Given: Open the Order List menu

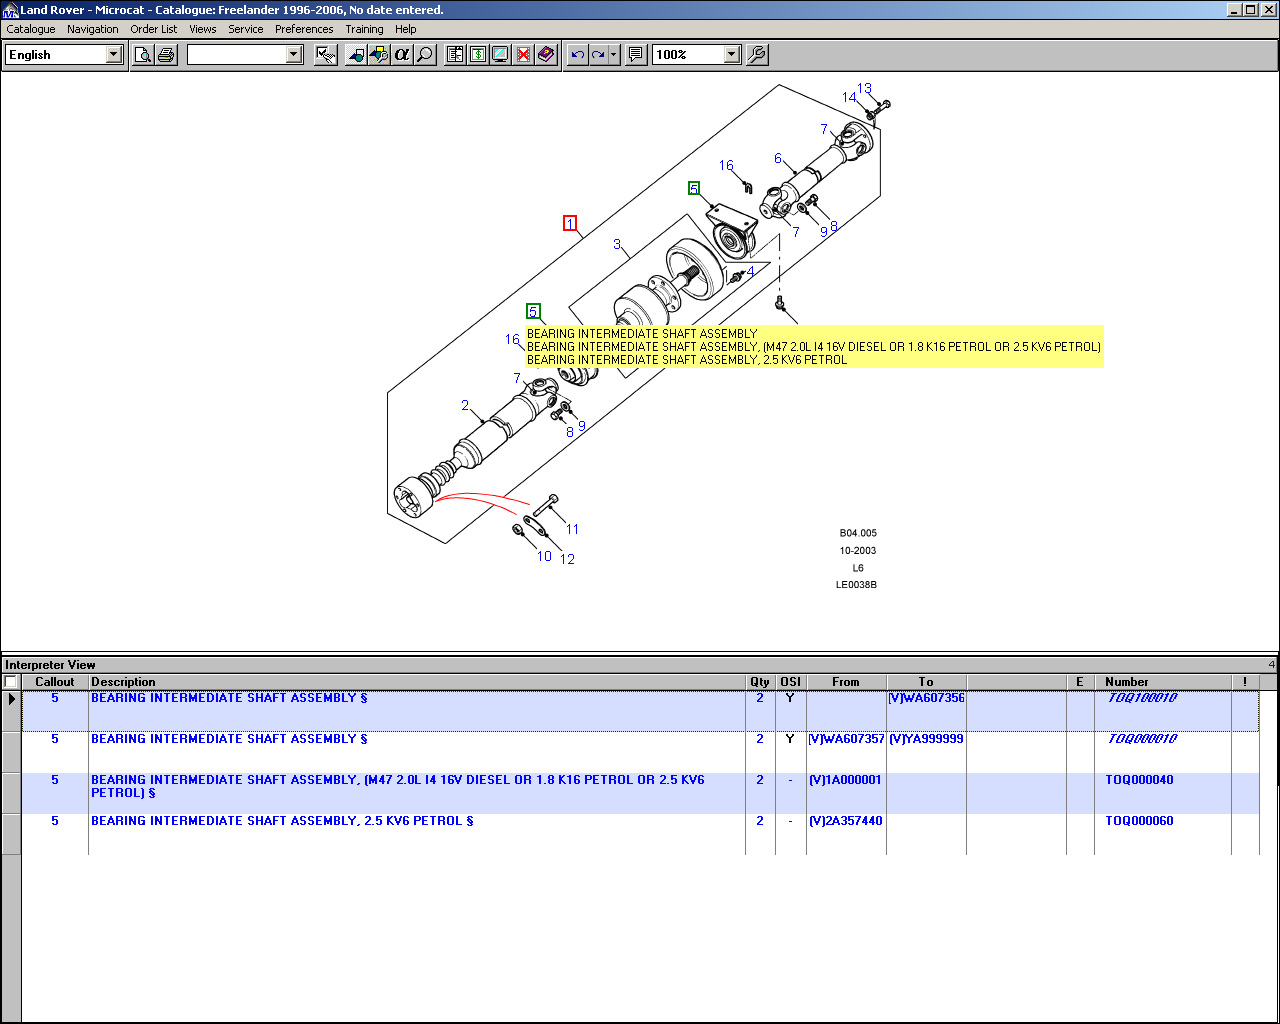Looking at the screenshot, I should tap(153, 29).
